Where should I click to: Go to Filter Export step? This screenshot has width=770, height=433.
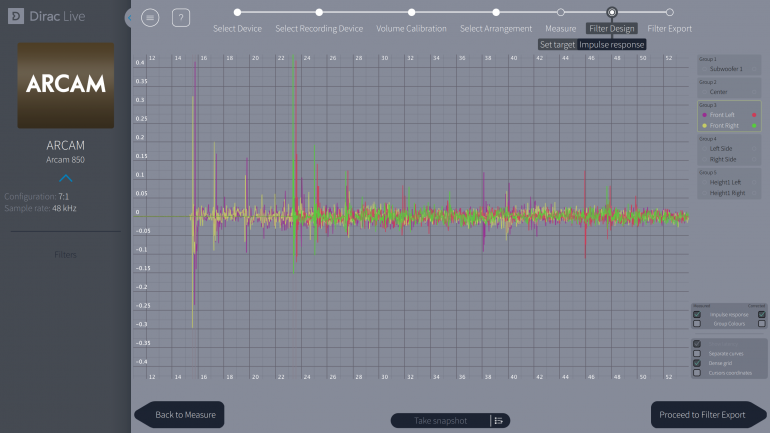tap(669, 28)
